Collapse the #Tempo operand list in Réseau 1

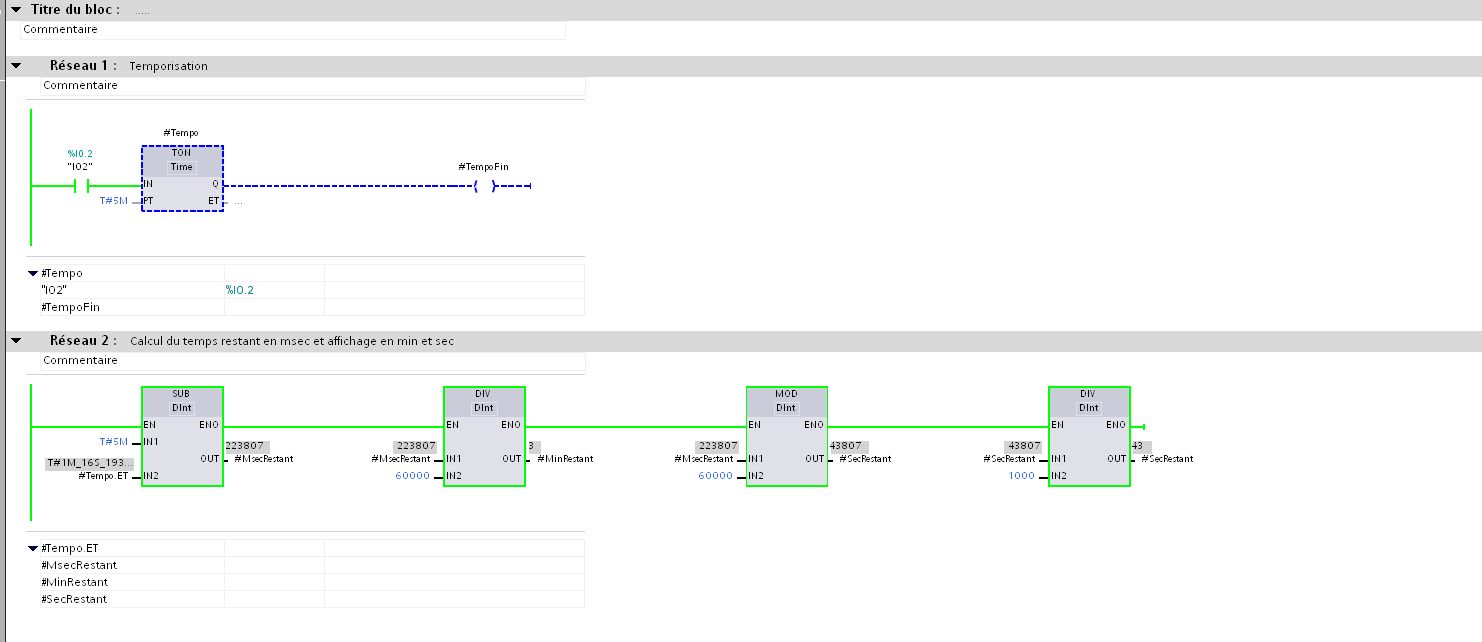pyautogui.click(x=33, y=273)
